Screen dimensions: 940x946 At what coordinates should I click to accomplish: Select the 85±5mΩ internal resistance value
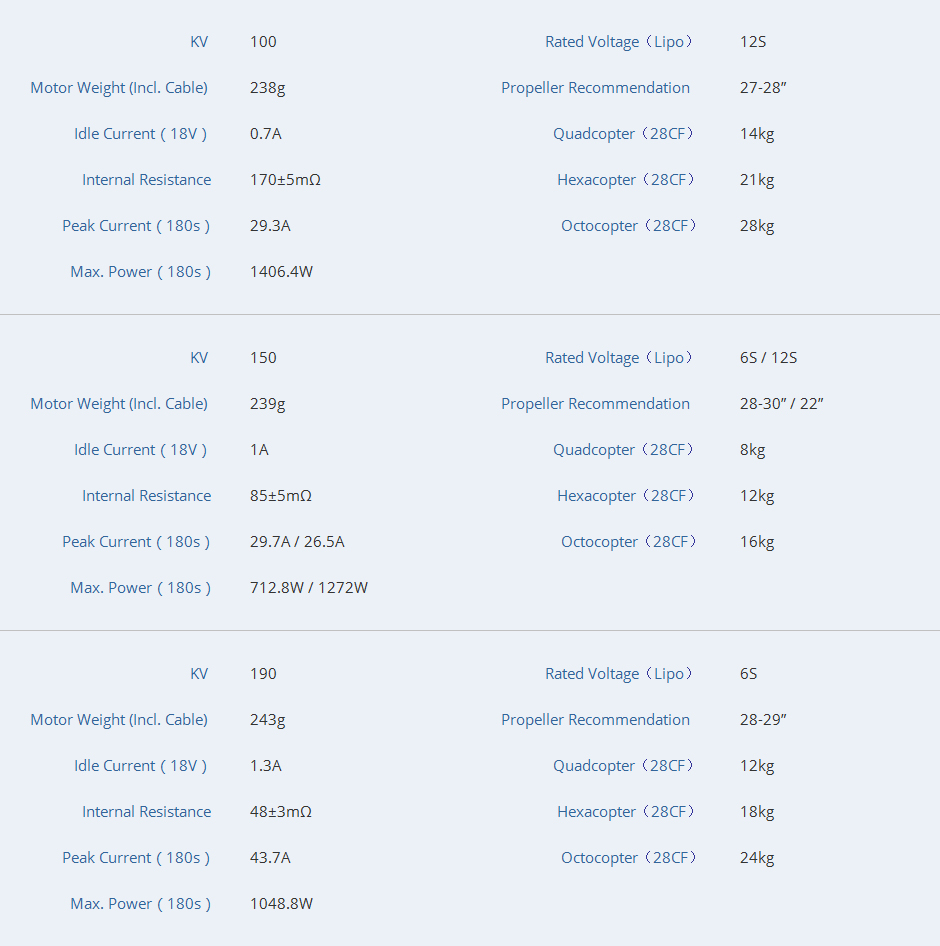tap(281, 496)
